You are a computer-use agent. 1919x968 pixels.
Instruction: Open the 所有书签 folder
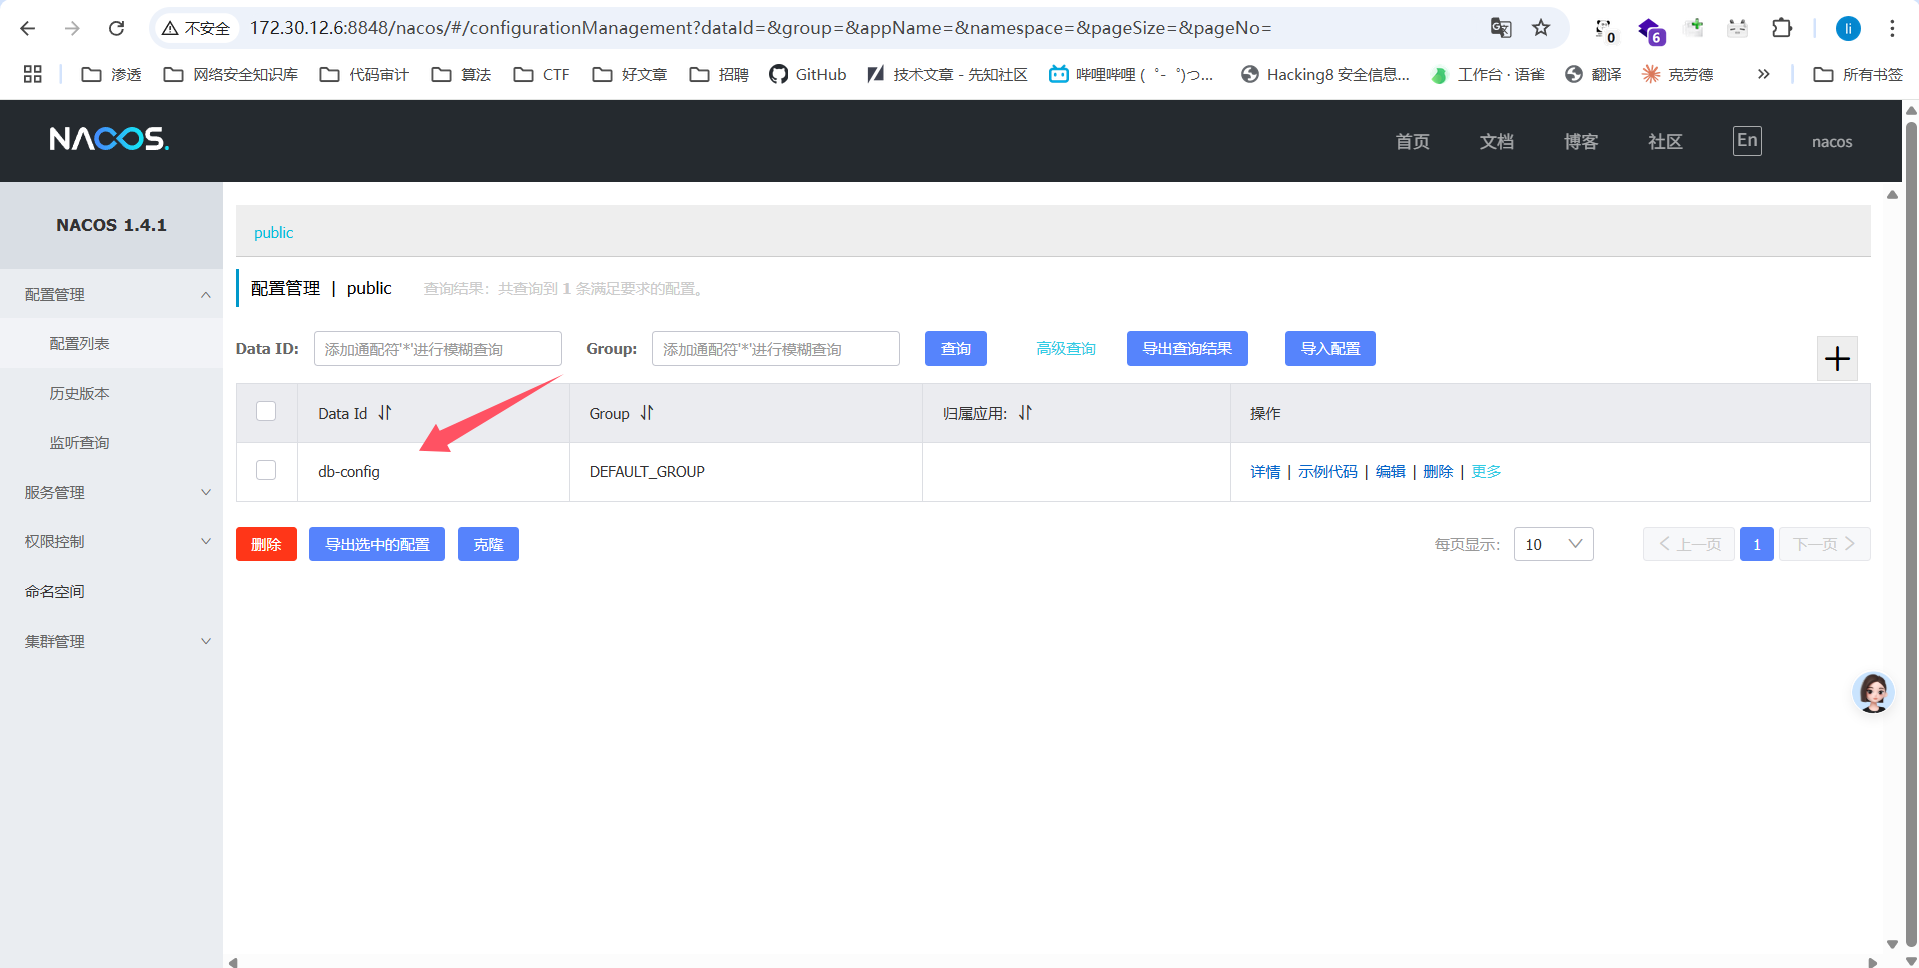[x=1858, y=74]
